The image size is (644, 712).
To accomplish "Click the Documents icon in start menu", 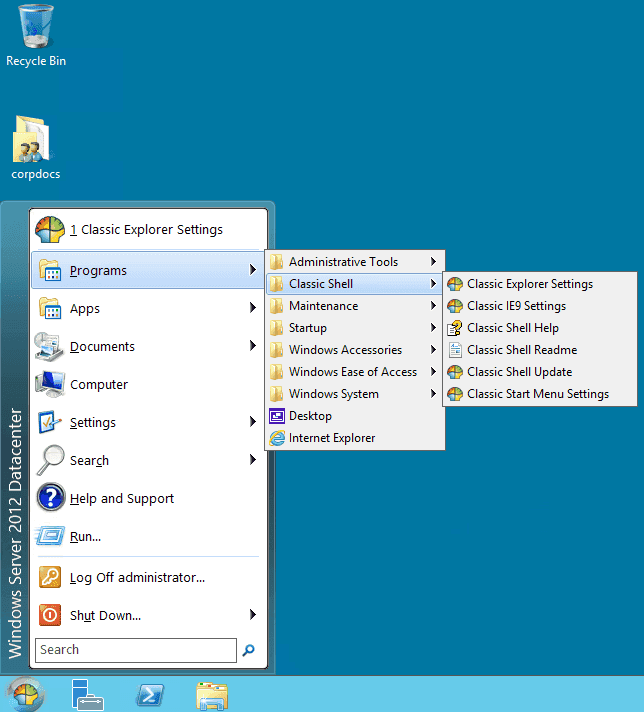I will pos(49,346).
